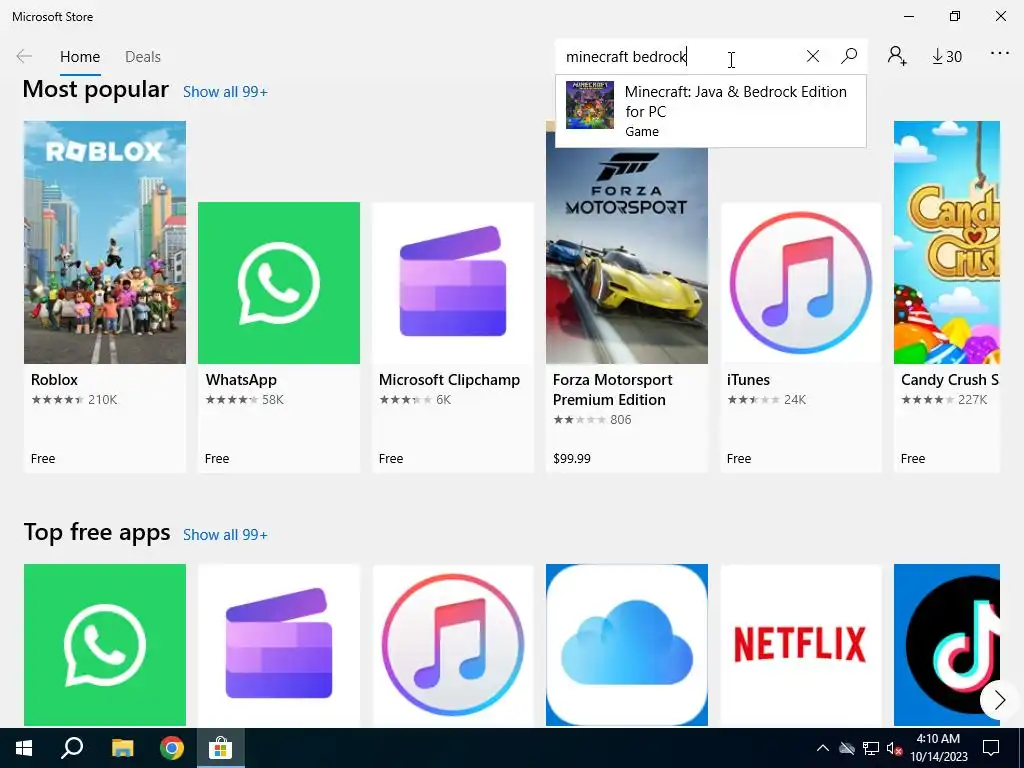
Task: Show hidden system tray icons
Action: 823,748
